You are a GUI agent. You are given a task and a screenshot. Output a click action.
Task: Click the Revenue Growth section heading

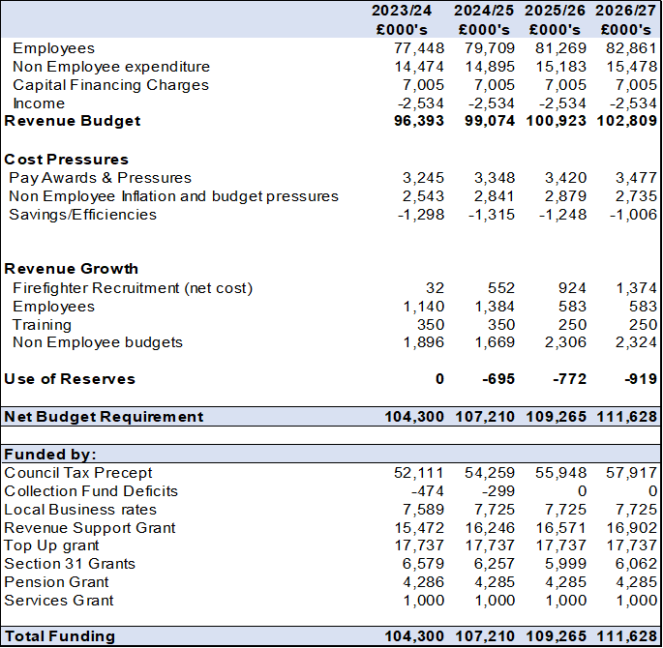tap(71, 268)
